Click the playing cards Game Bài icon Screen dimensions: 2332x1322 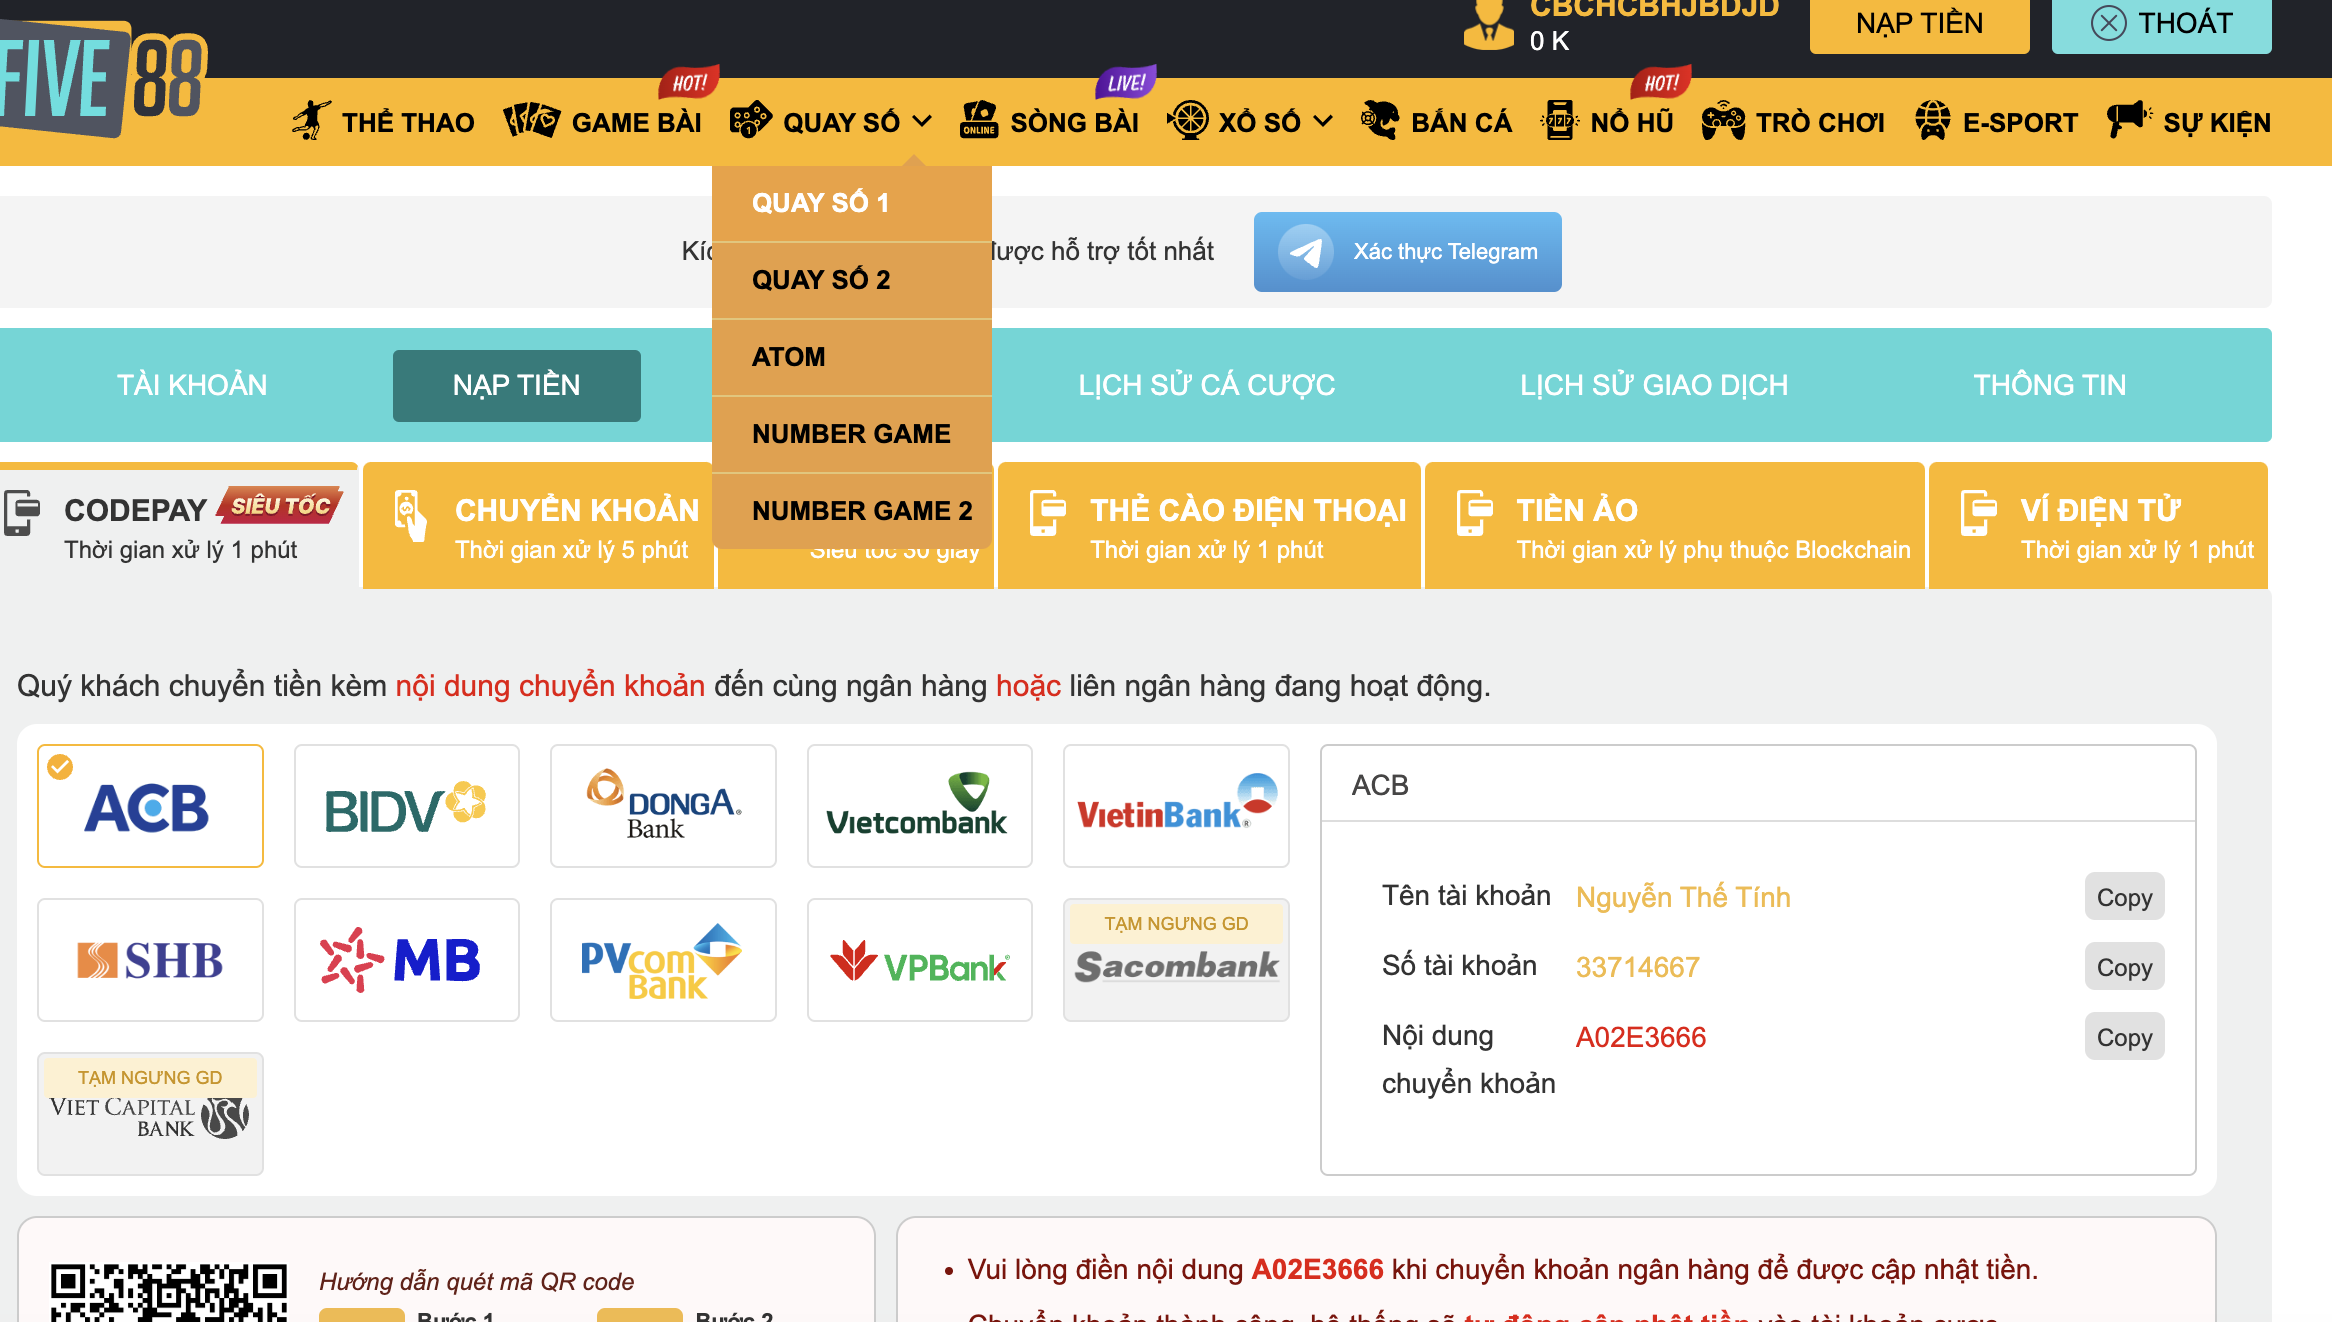tap(531, 121)
